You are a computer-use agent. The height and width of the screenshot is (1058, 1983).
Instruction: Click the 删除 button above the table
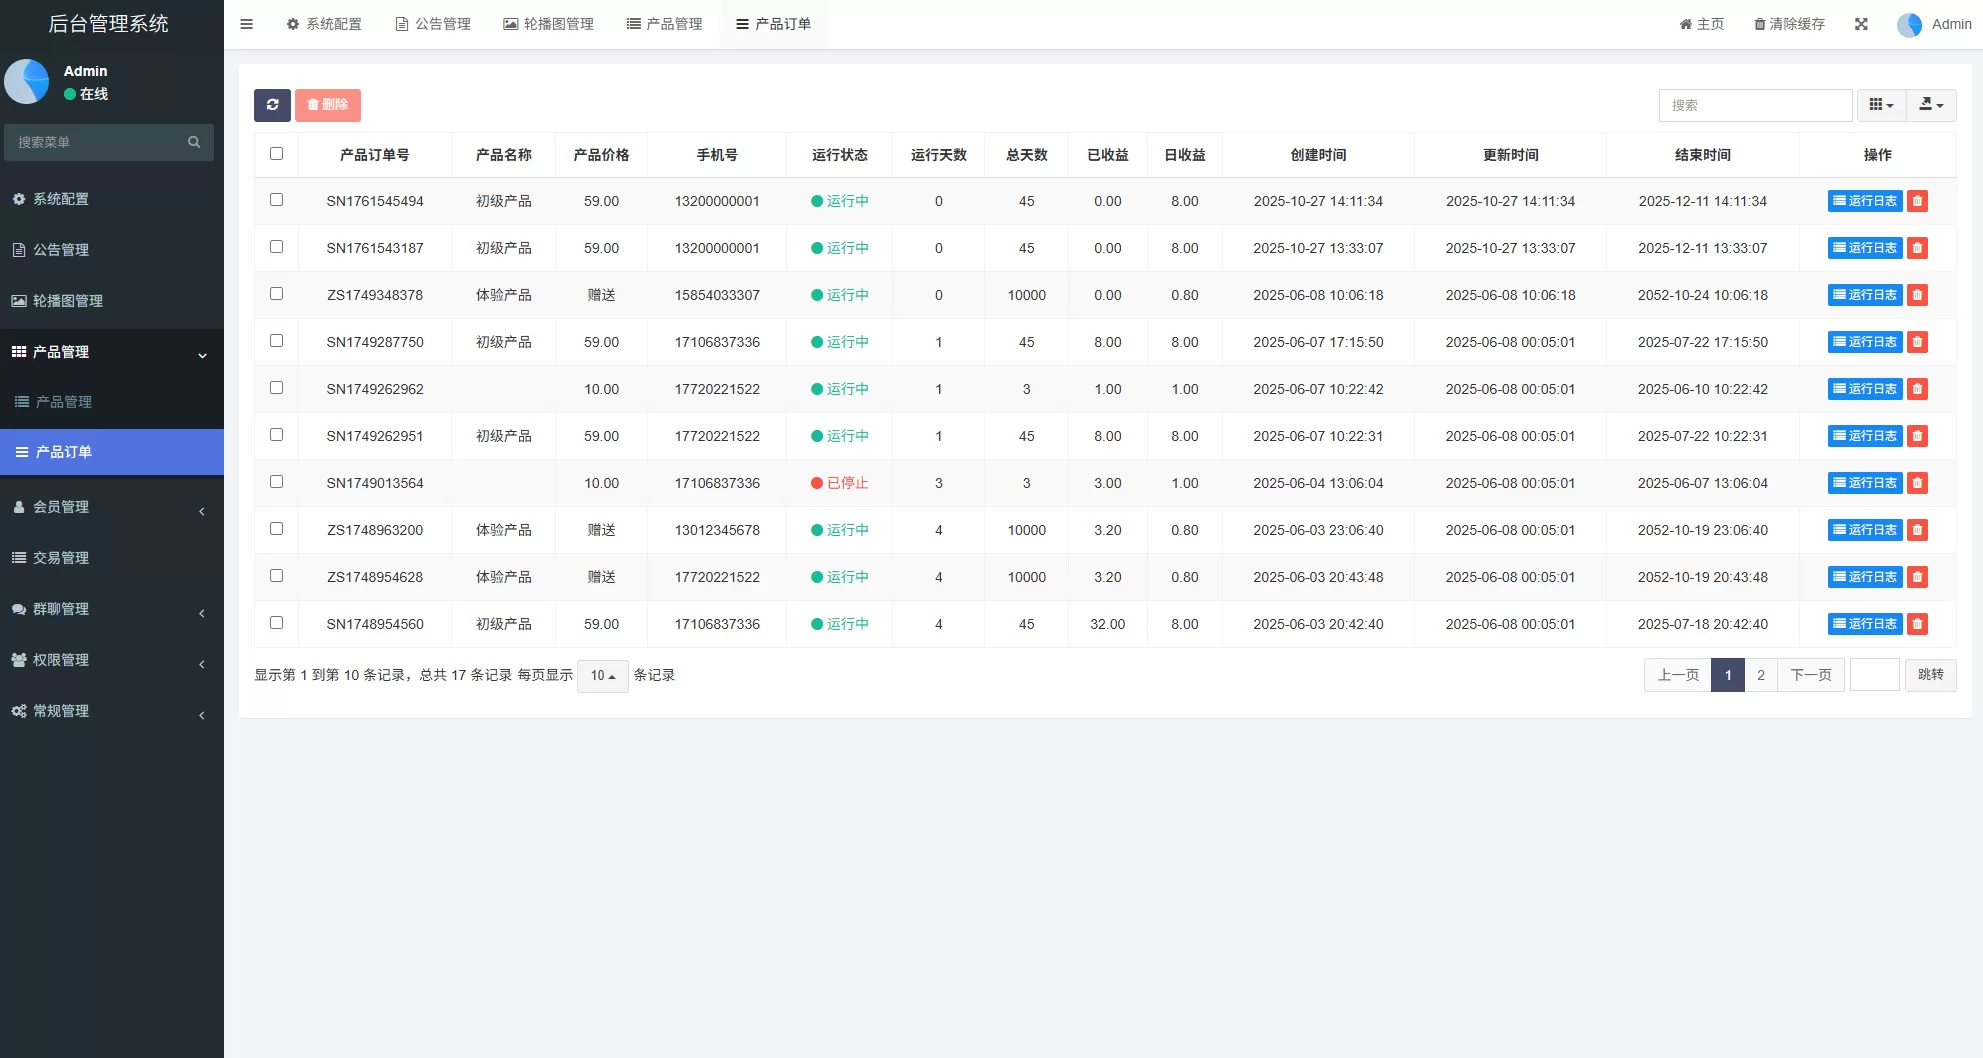coord(328,105)
